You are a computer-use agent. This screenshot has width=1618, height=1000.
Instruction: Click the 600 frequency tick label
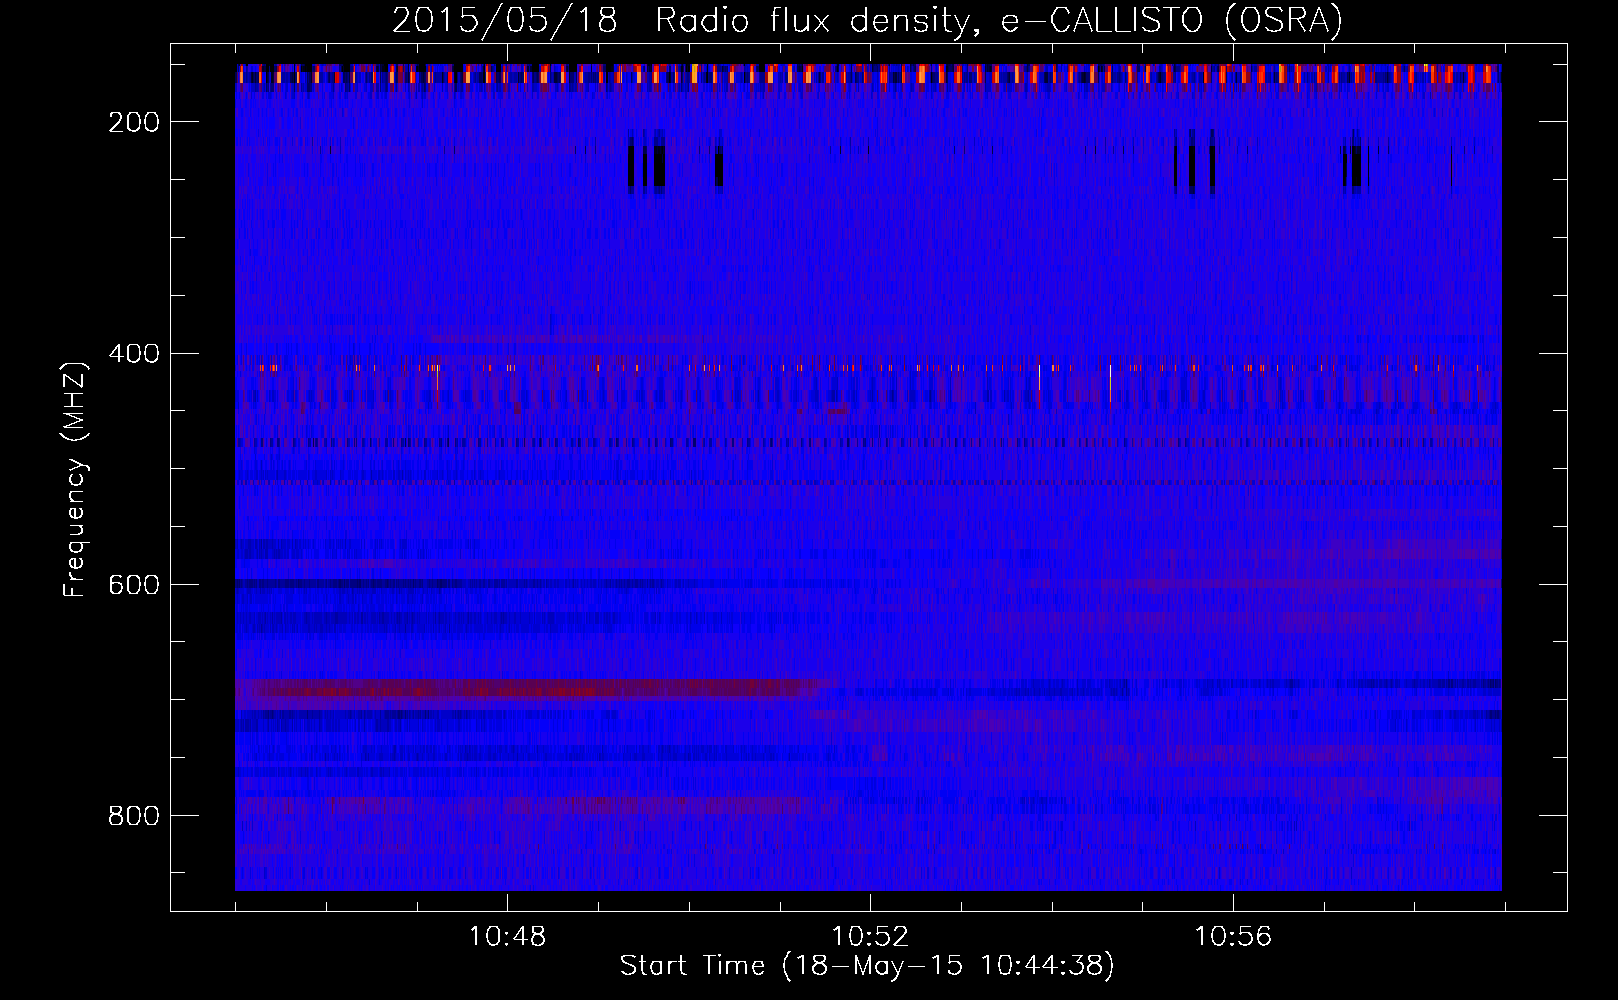coord(134,585)
